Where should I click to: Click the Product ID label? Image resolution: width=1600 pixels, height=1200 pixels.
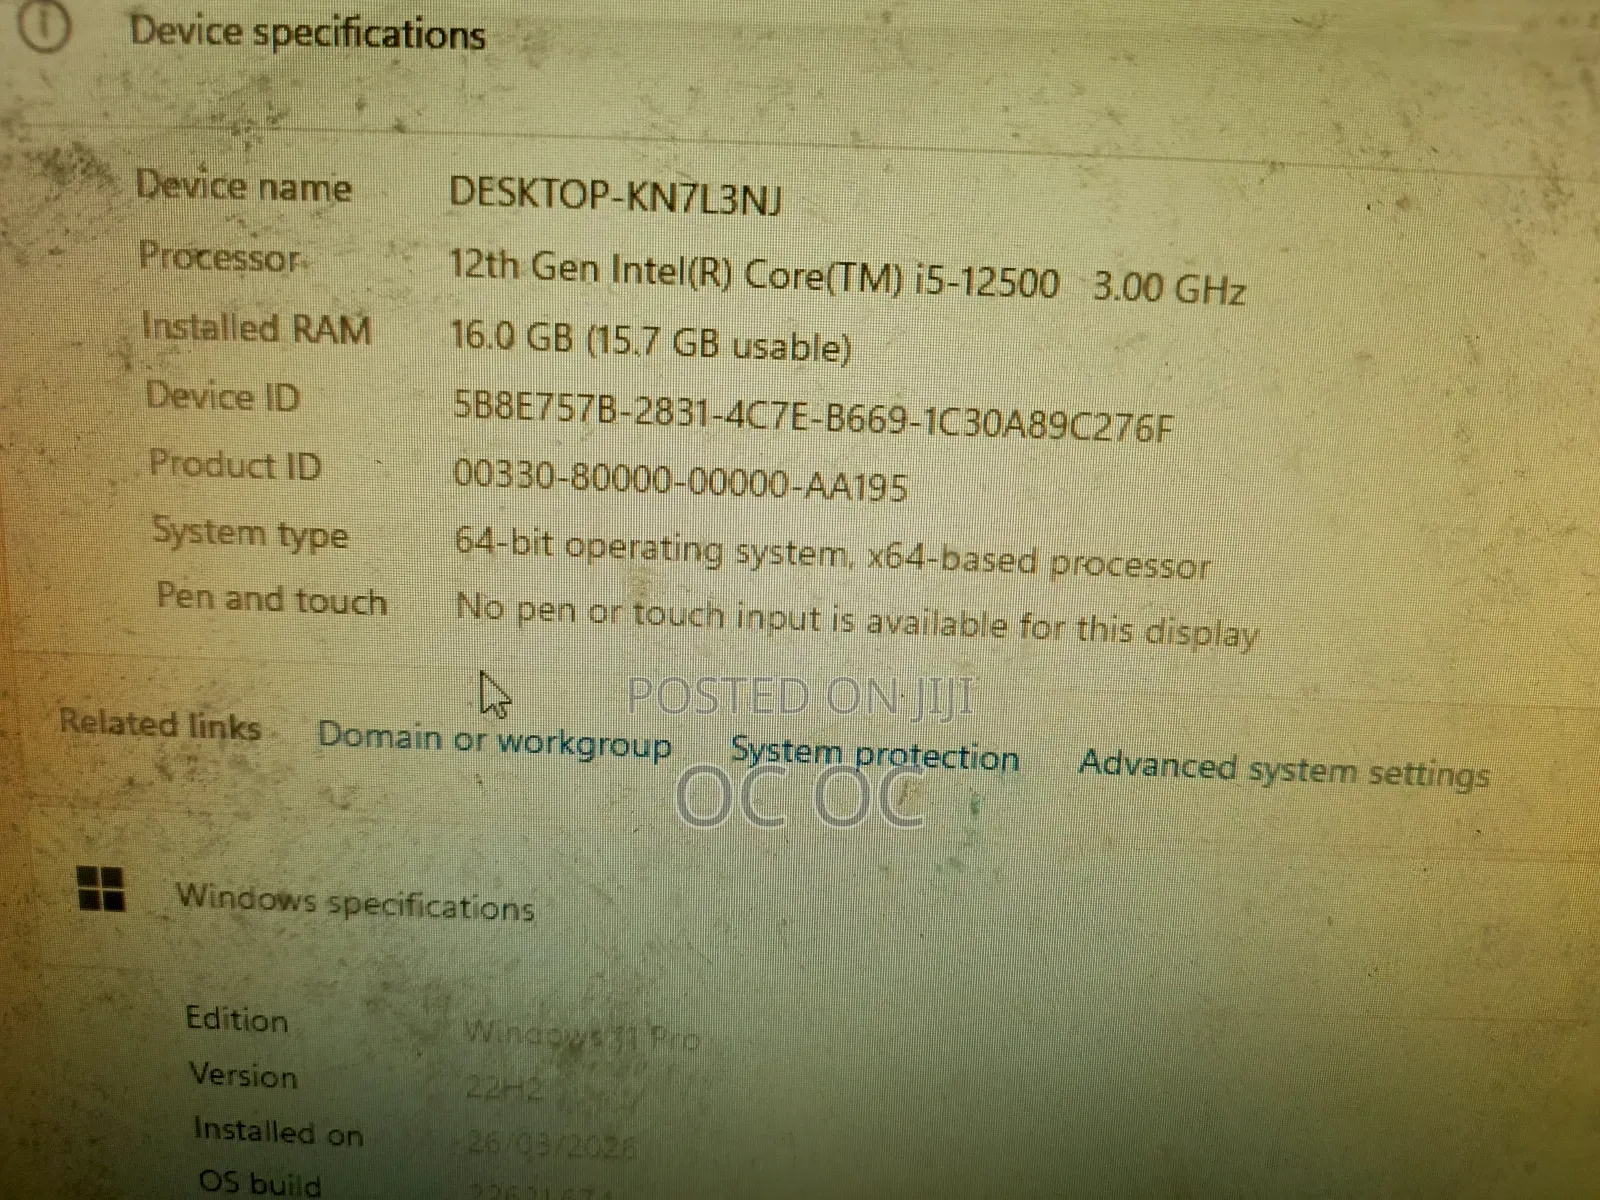236,465
